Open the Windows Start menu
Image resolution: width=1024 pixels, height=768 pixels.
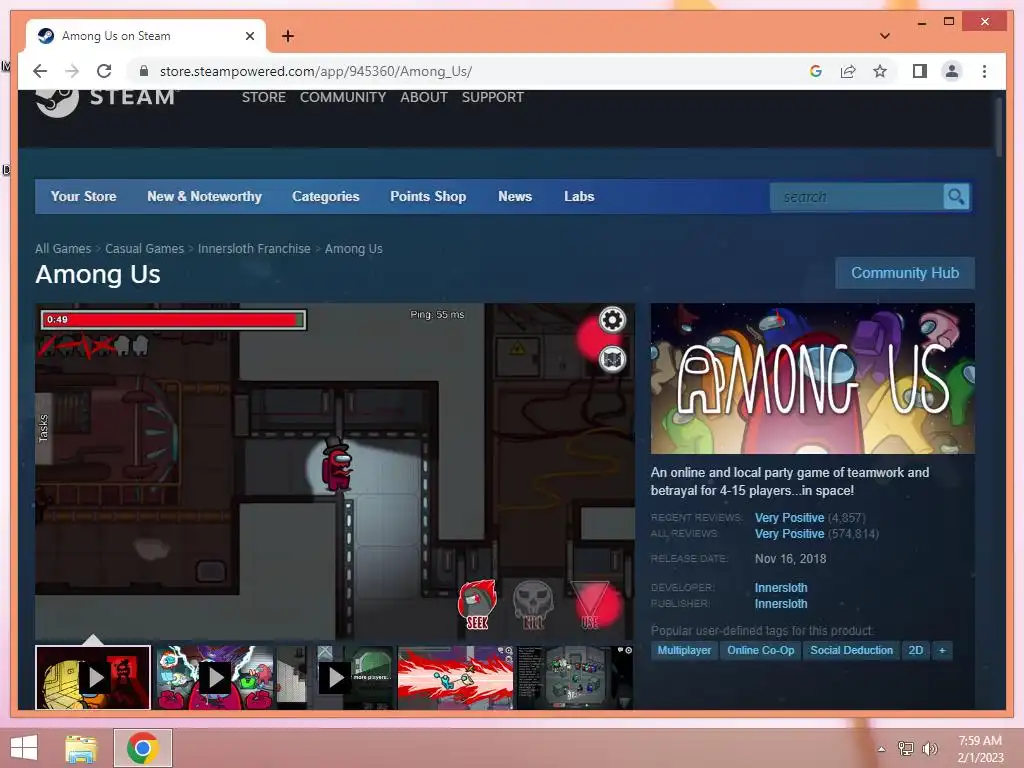click(x=24, y=748)
